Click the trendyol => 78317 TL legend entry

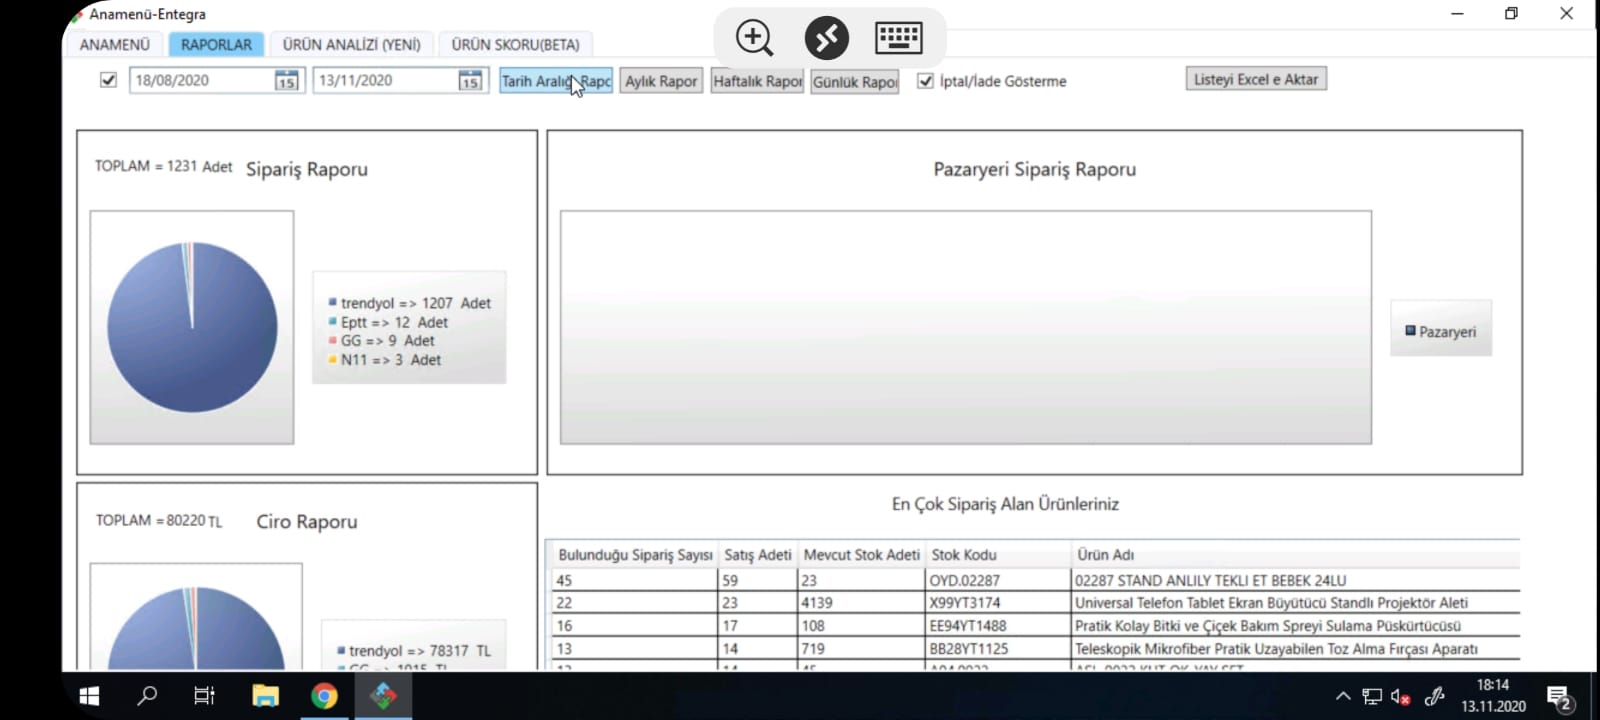point(414,651)
